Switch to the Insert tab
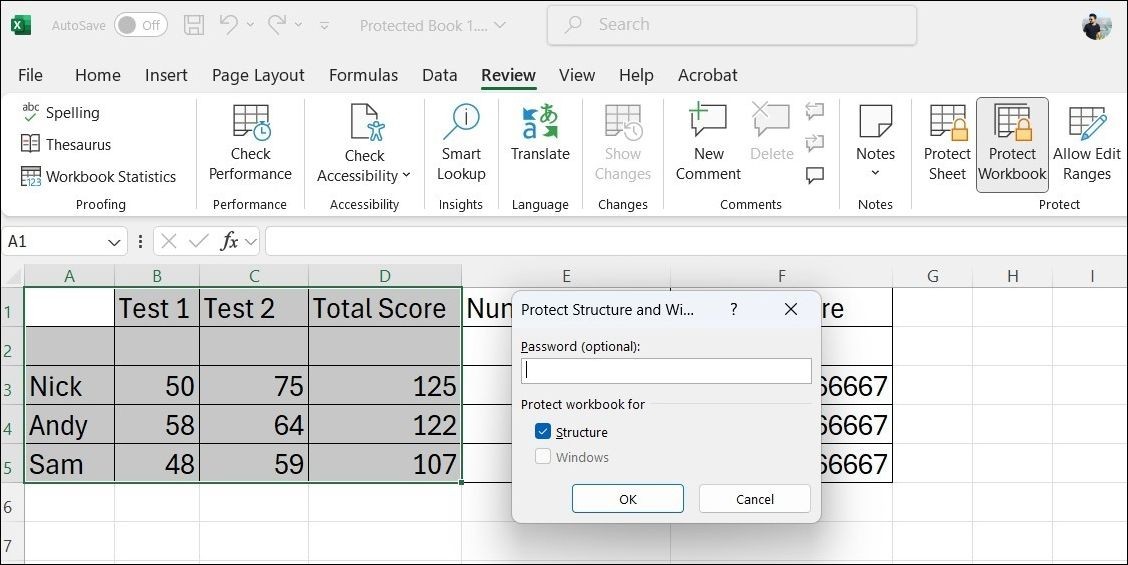This screenshot has width=1128, height=565. [x=166, y=75]
